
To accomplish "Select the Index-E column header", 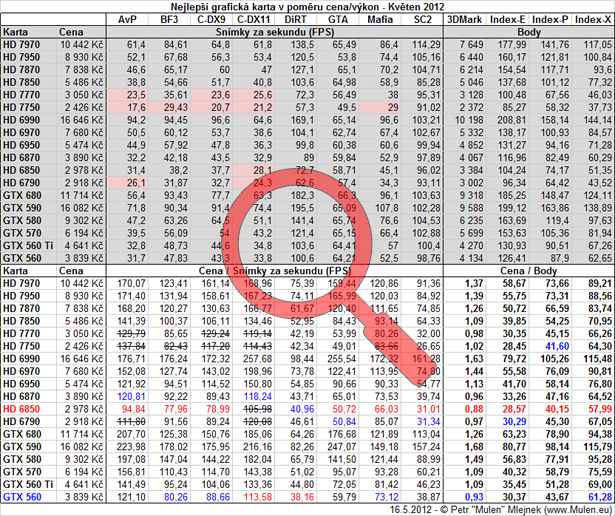I will 508,20.
